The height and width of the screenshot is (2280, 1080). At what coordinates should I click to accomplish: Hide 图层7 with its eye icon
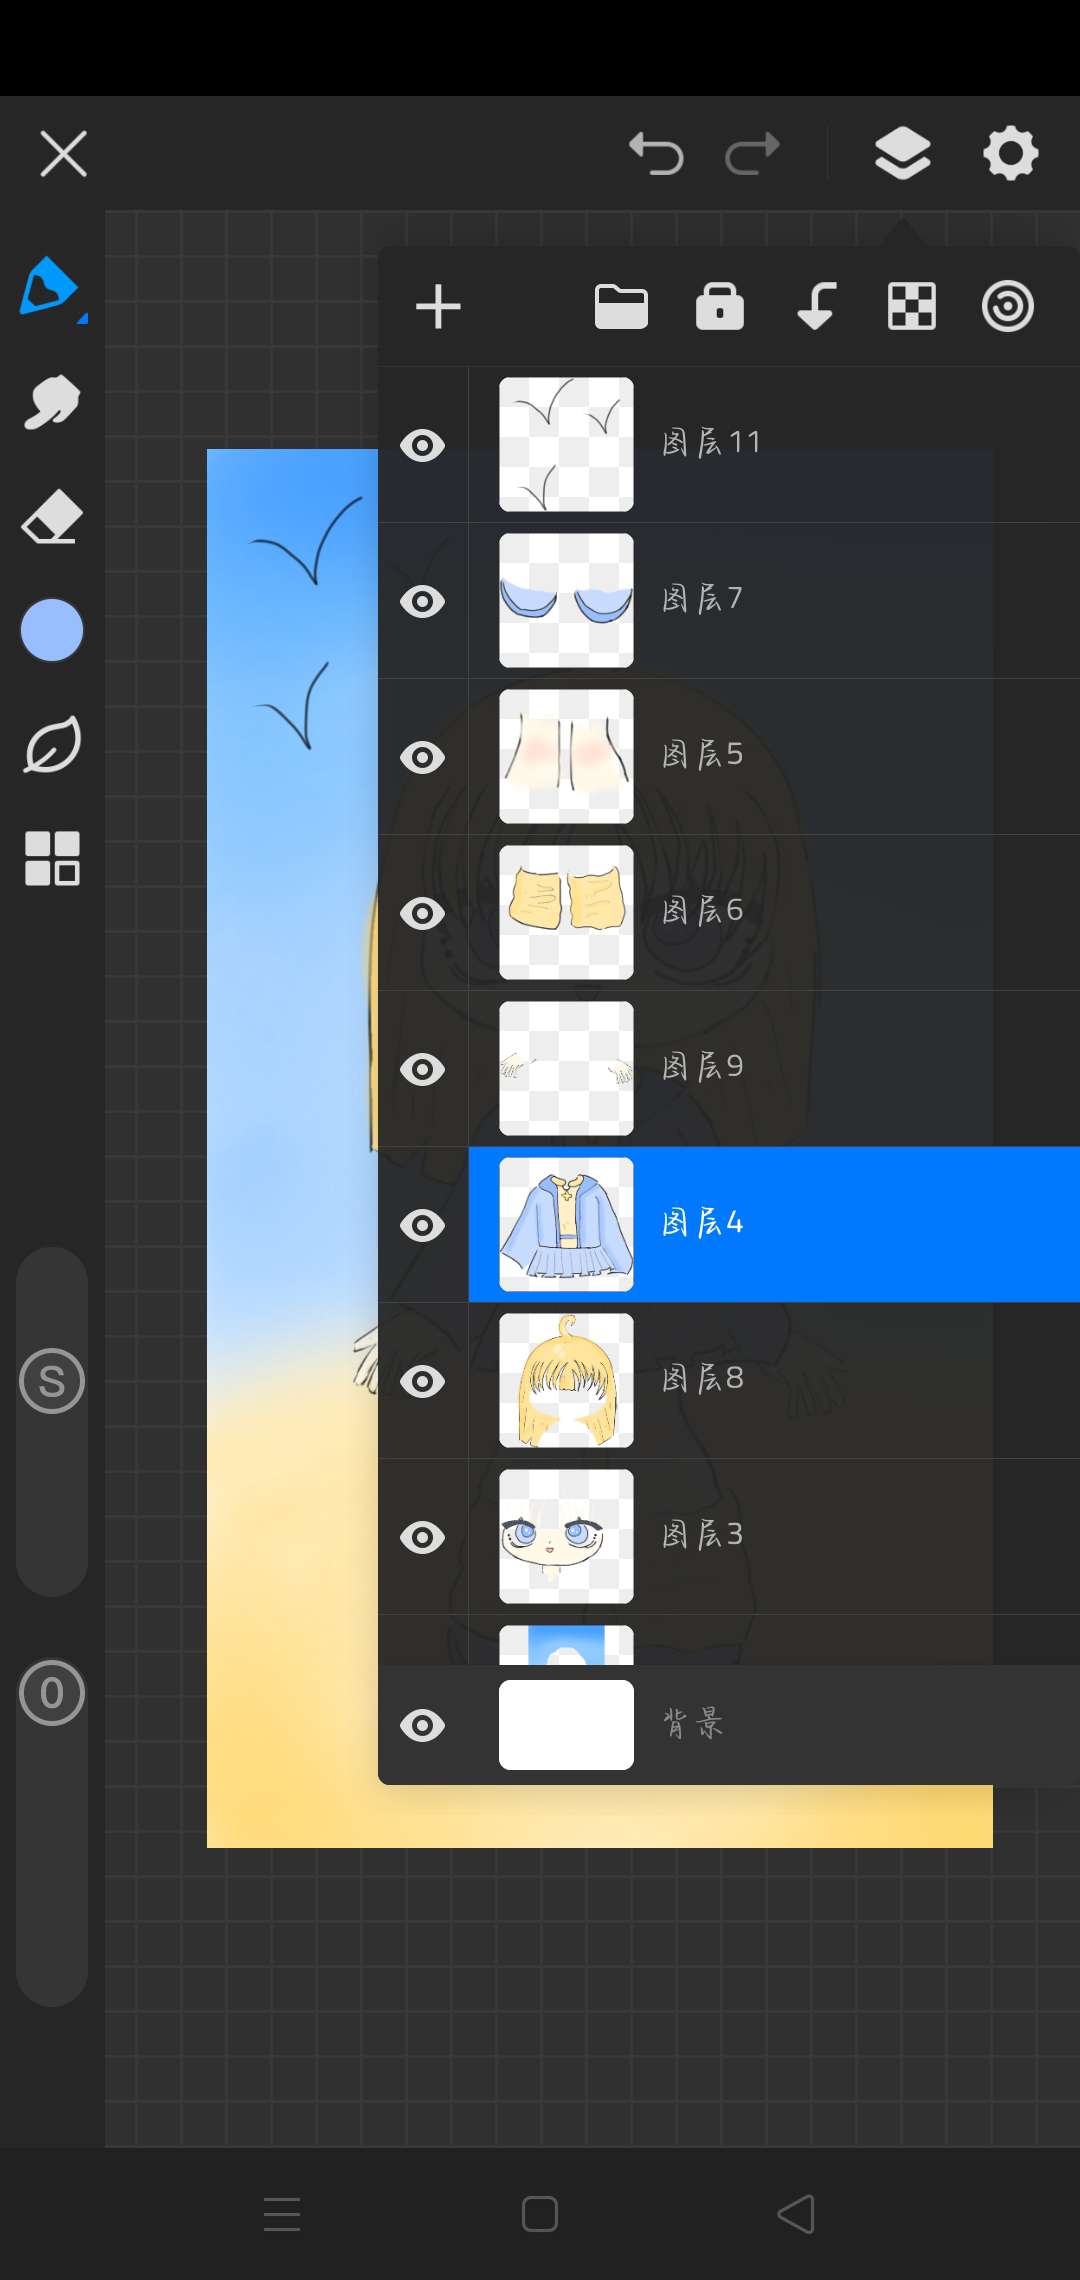point(422,601)
